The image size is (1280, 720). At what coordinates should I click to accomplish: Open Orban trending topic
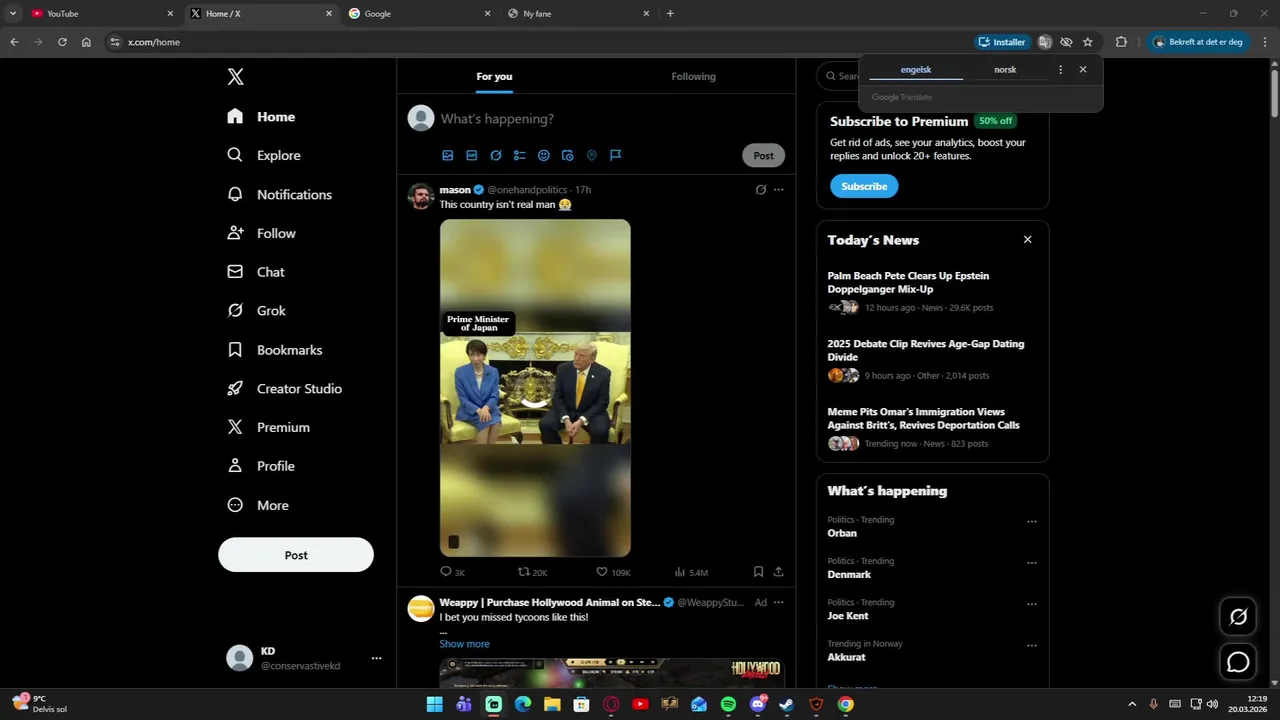click(842, 533)
